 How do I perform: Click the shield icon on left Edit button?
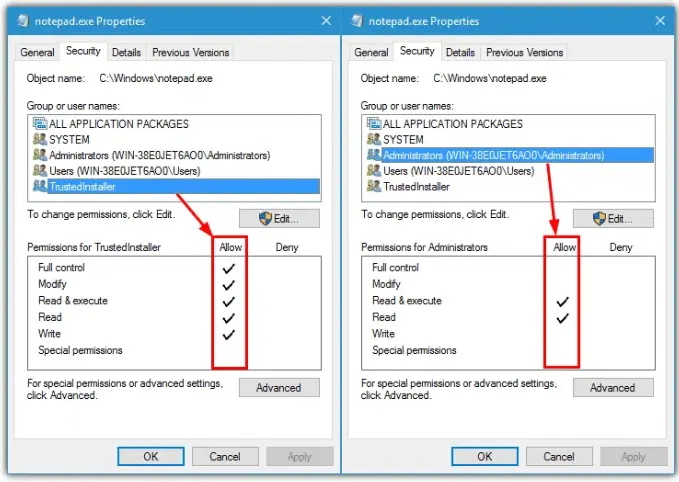pos(265,218)
